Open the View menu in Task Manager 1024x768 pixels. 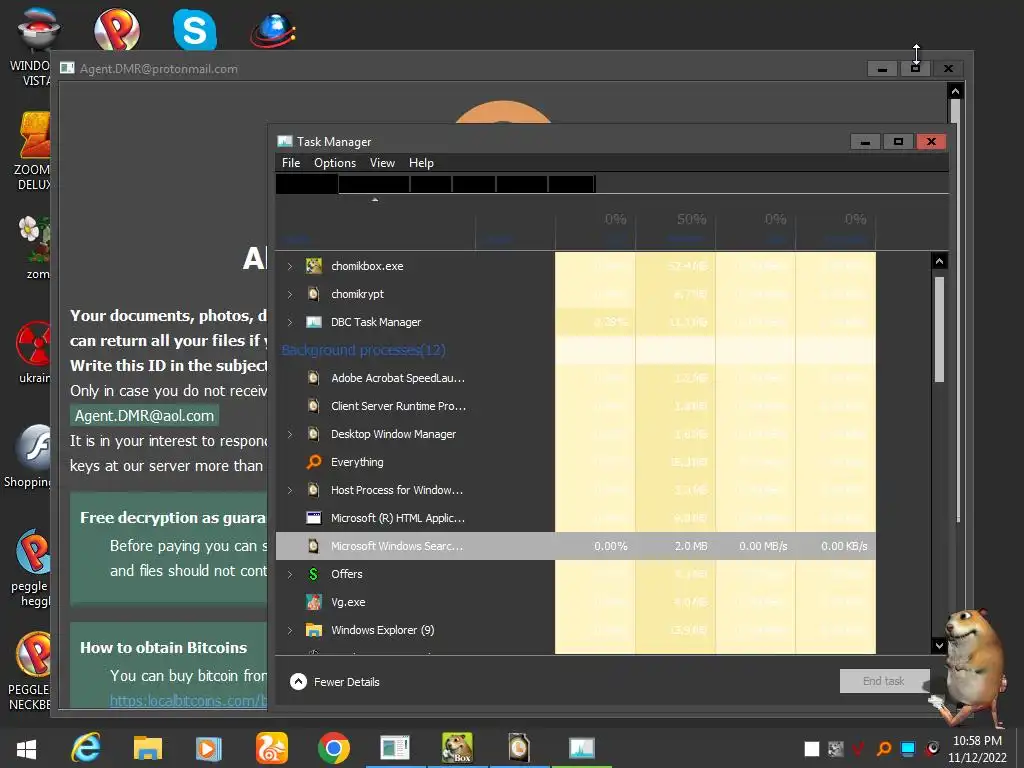382,163
